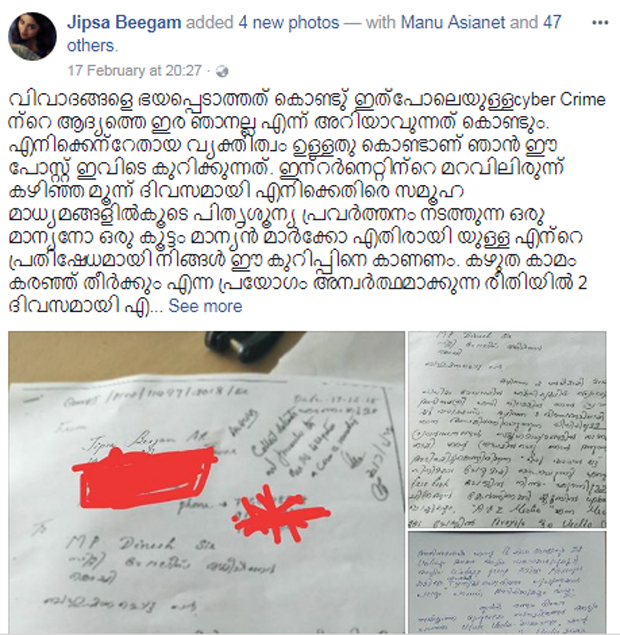Open the large complaint letter photo
620x635 pixels.
pyautogui.click(x=206, y=483)
